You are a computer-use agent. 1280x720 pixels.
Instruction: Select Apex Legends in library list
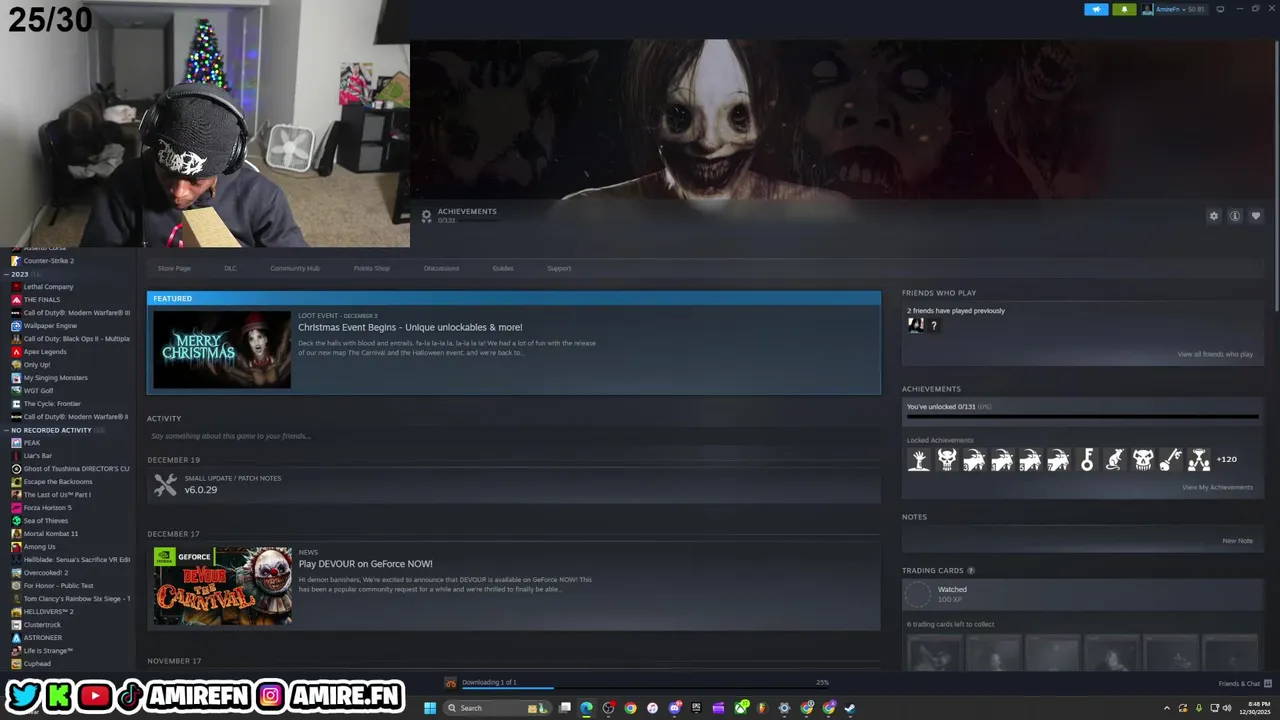[x=45, y=352]
